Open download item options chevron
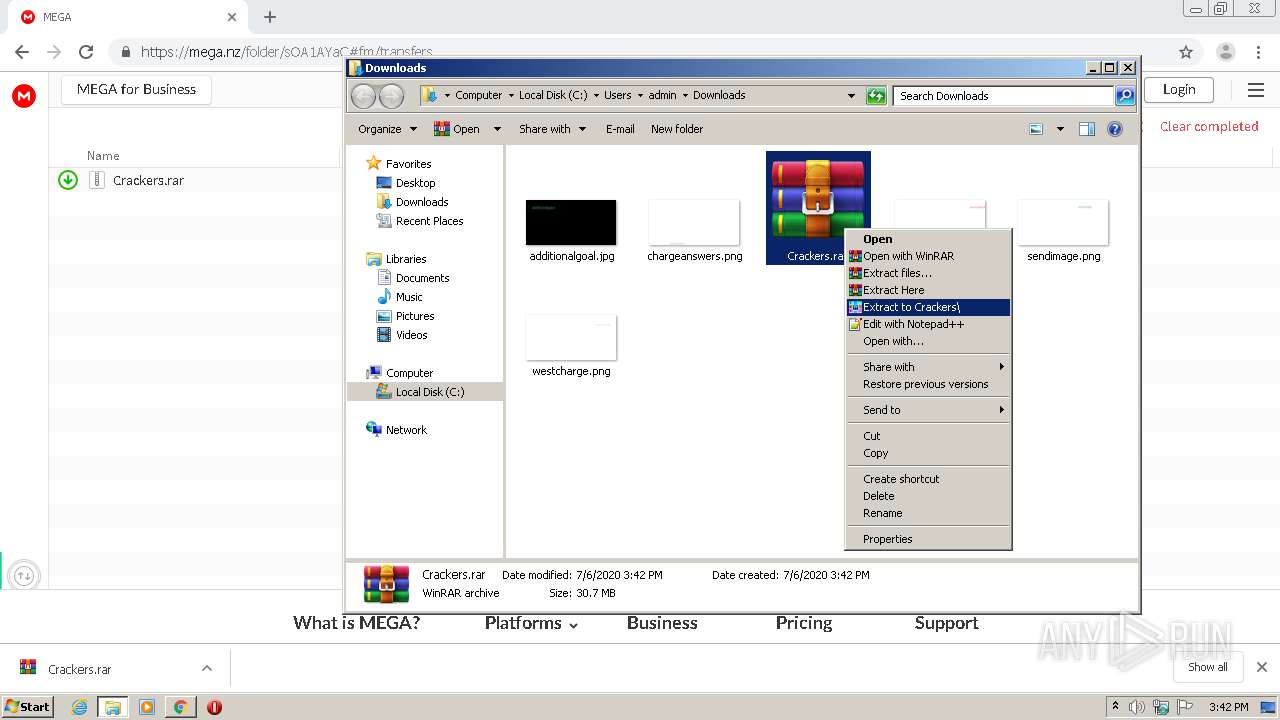Viewport: 1280px width, 720px height. [x=207, y=668]
